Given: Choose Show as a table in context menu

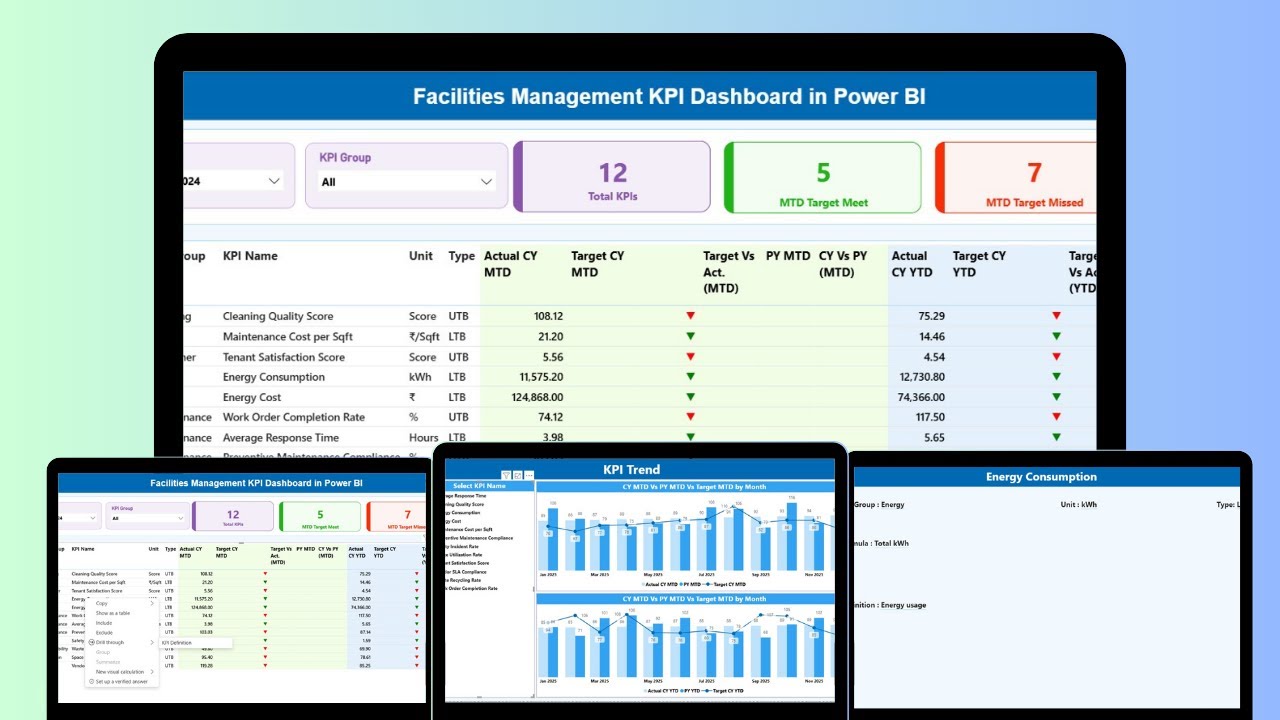Looking at the screenshot, I should pyautogui.click(x=113, y=613).
